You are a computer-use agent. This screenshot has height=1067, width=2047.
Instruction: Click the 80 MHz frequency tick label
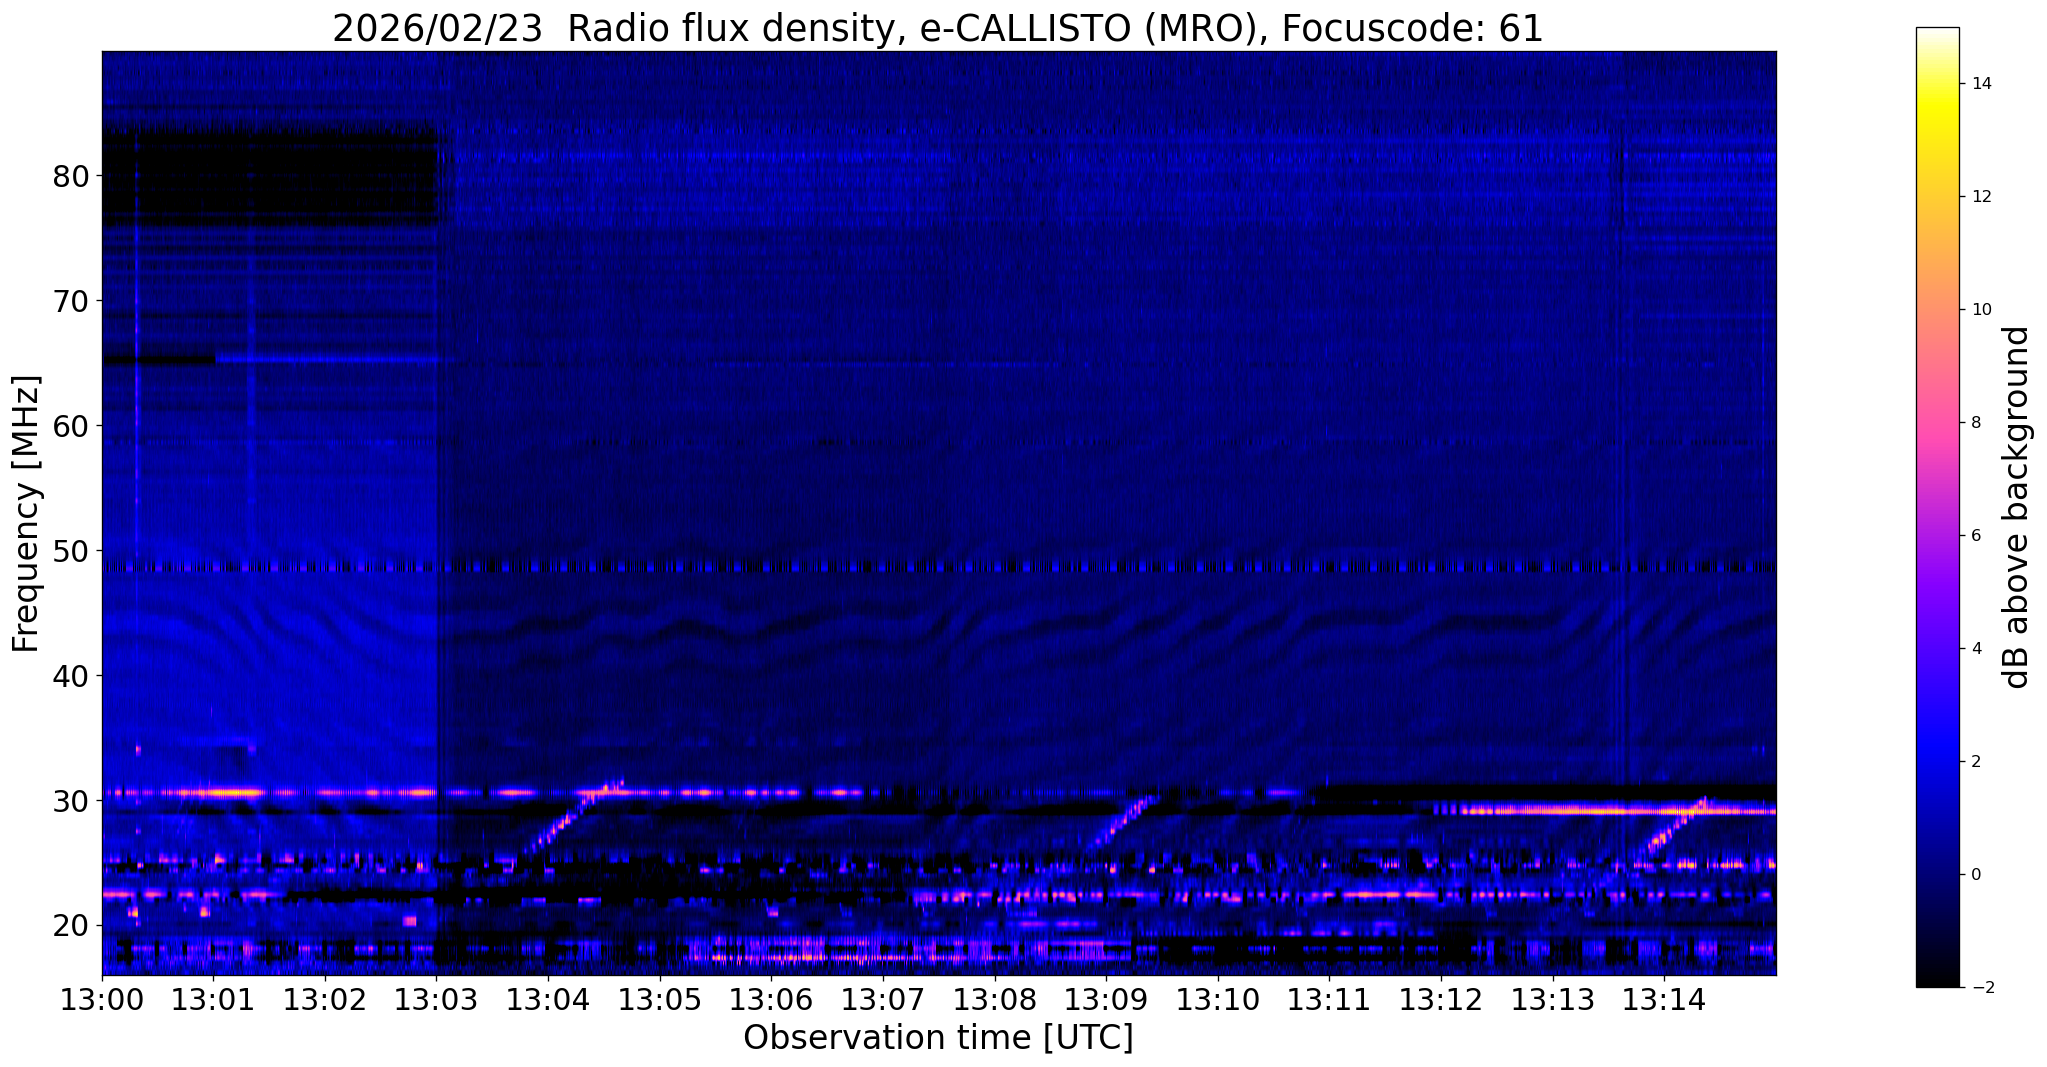tap(70, 176)
